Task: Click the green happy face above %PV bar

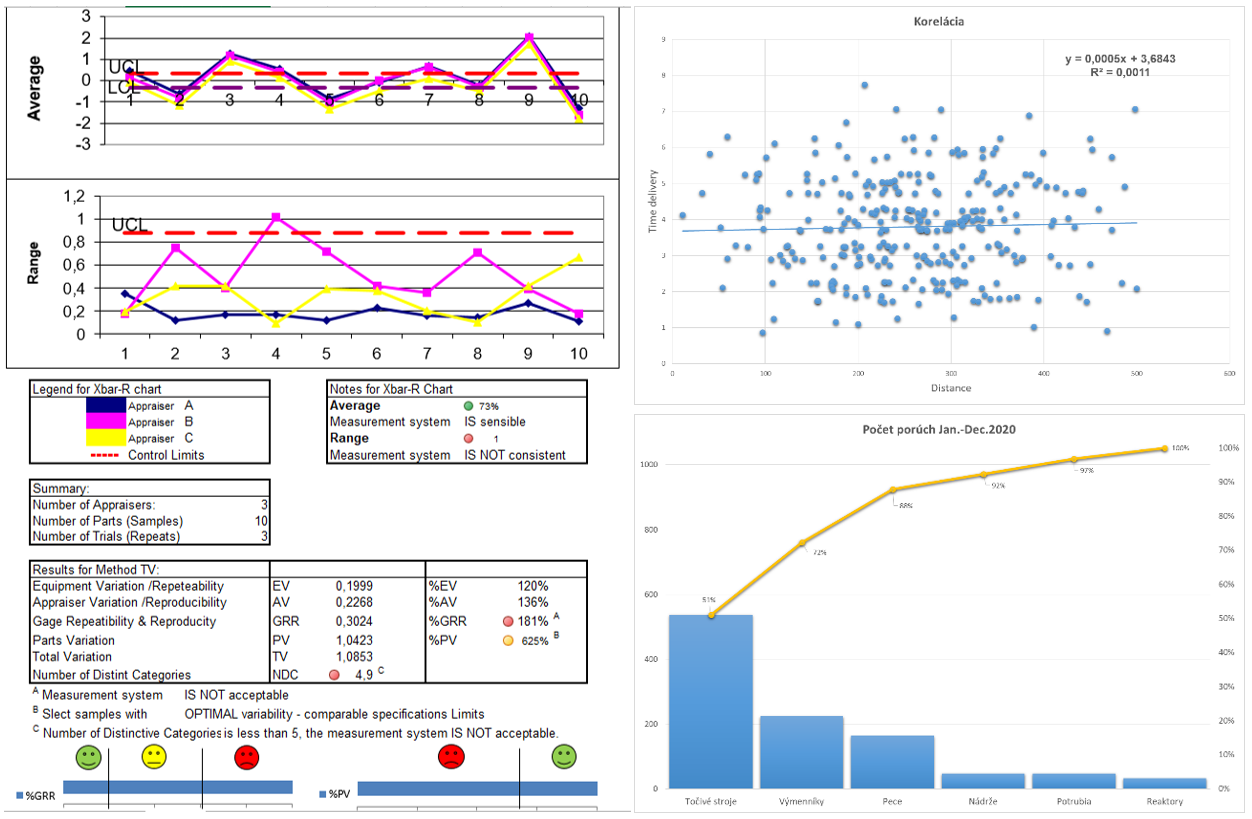Action: (x=565, y=757)
